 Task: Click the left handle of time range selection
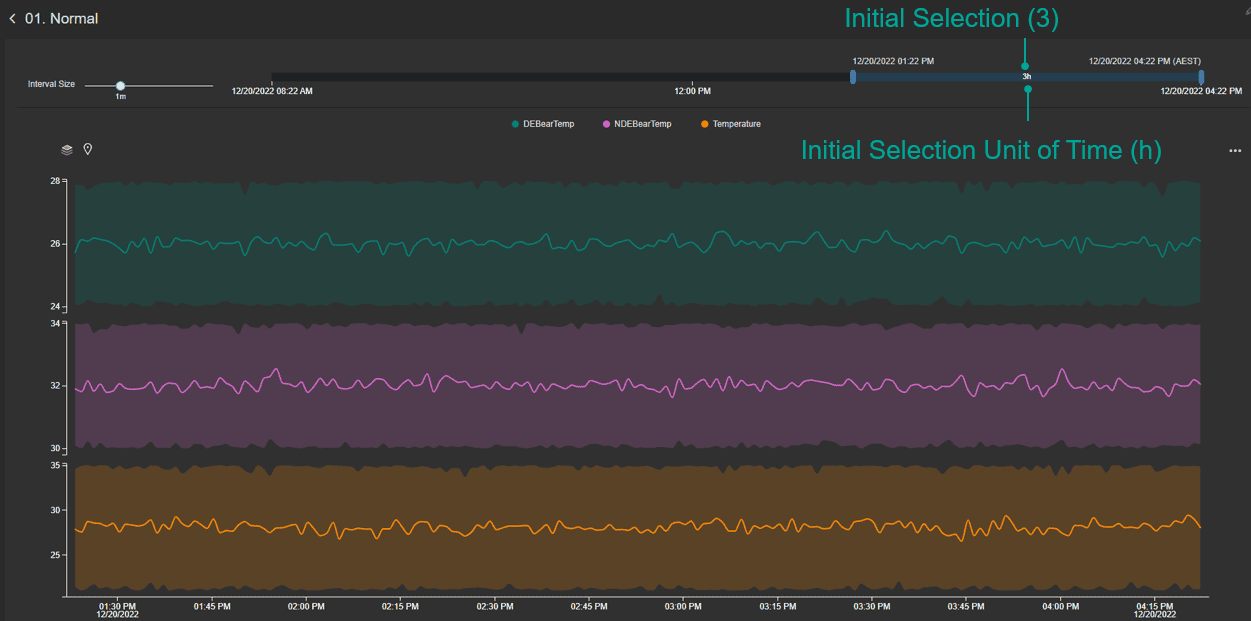(x=853, y=77)
